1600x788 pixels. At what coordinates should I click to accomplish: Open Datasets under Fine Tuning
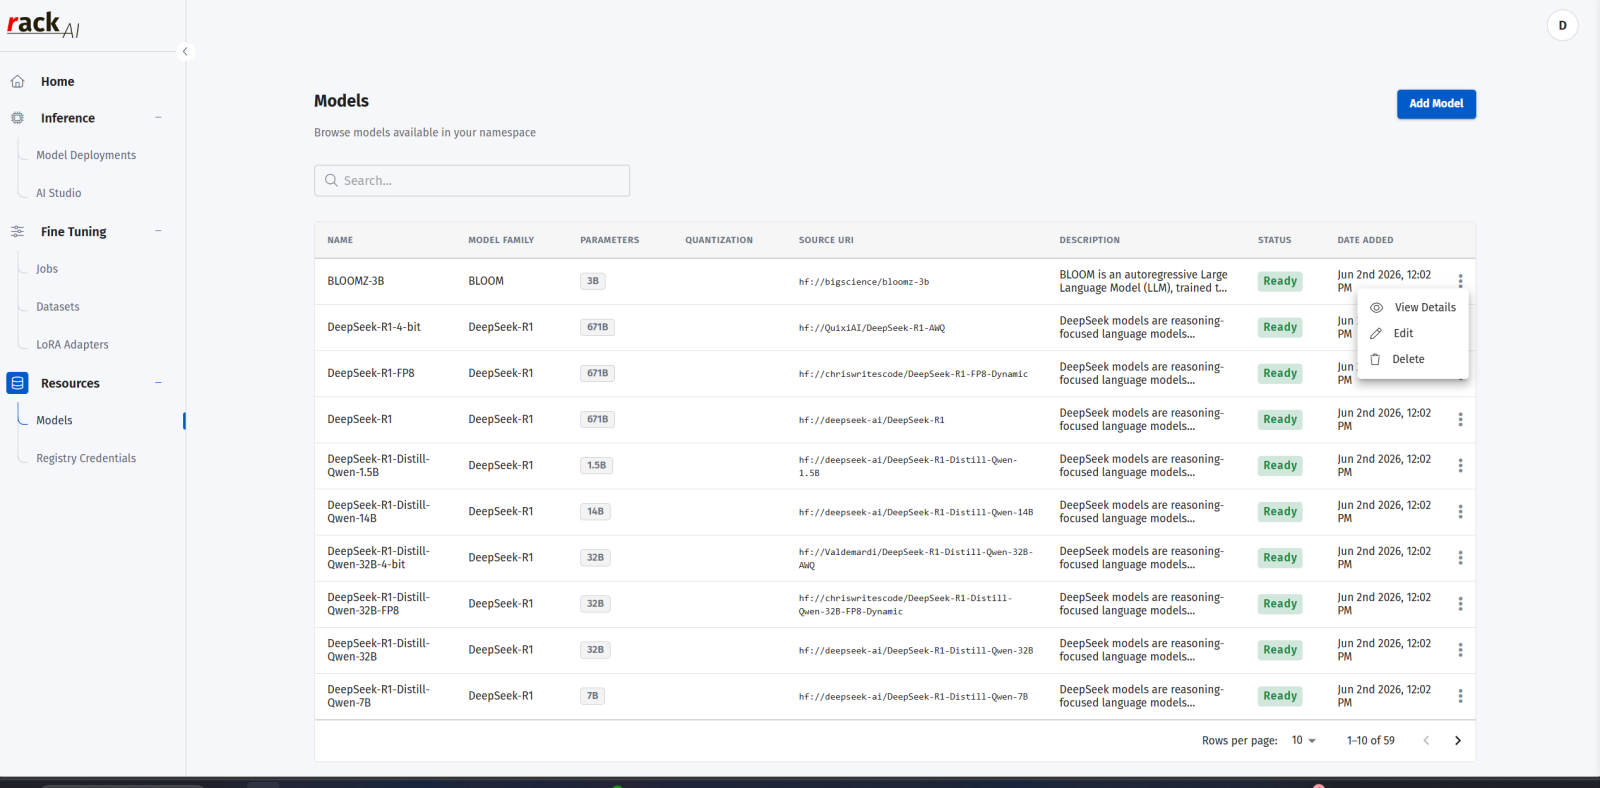(58, 307)
